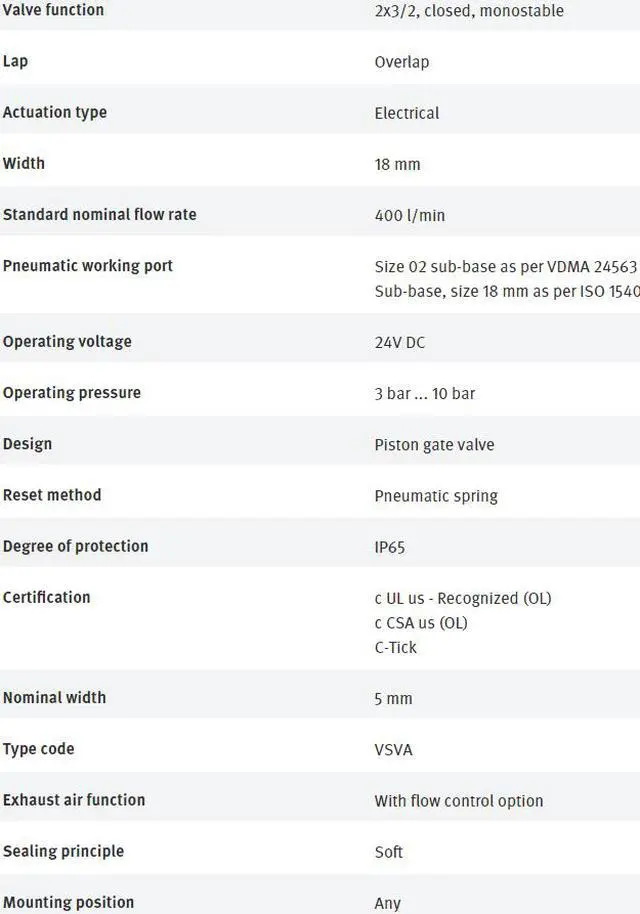Viewport: 640px width, 914px height.
Task: Click the value '2x3/2, closed, monostable'
Action: click(469, 11)
